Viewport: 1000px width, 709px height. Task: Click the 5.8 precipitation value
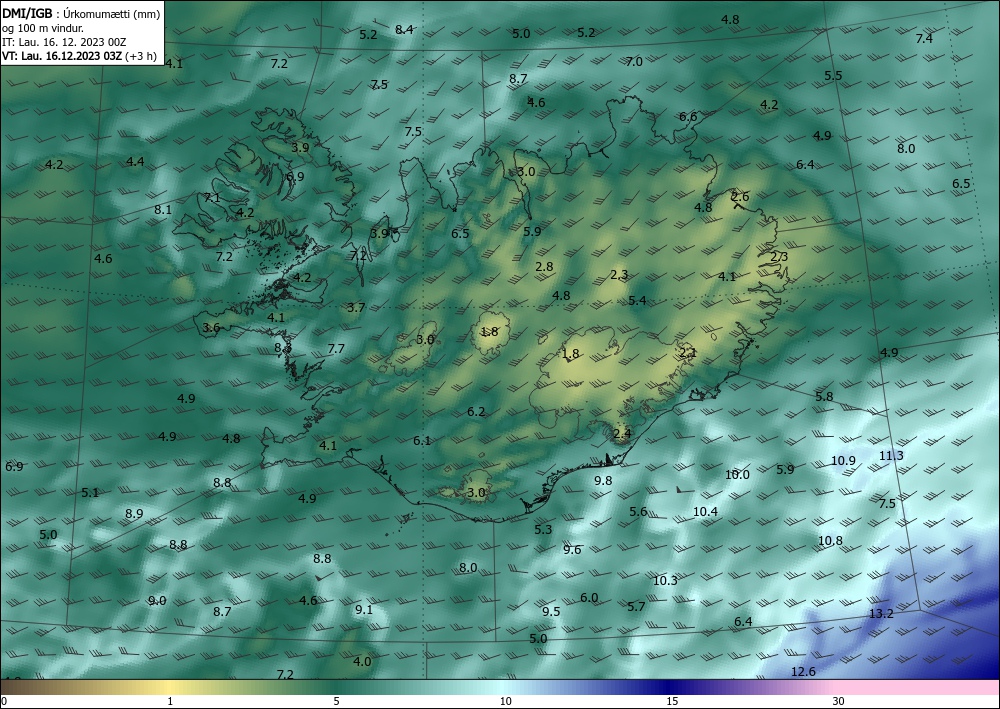pos(824,397)
